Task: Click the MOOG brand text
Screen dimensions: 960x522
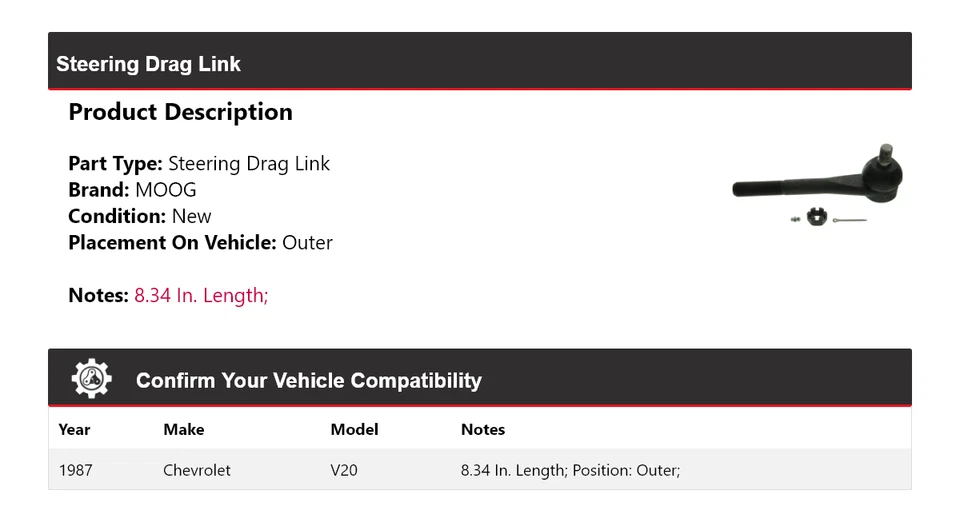Action: click(x=166, y=190)
